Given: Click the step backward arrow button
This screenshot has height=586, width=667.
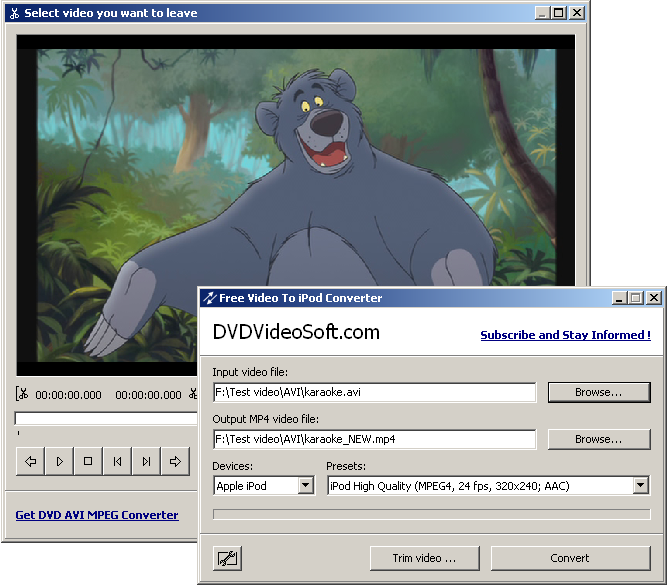Looking at the screenshot, I should (x=30, y=461).
